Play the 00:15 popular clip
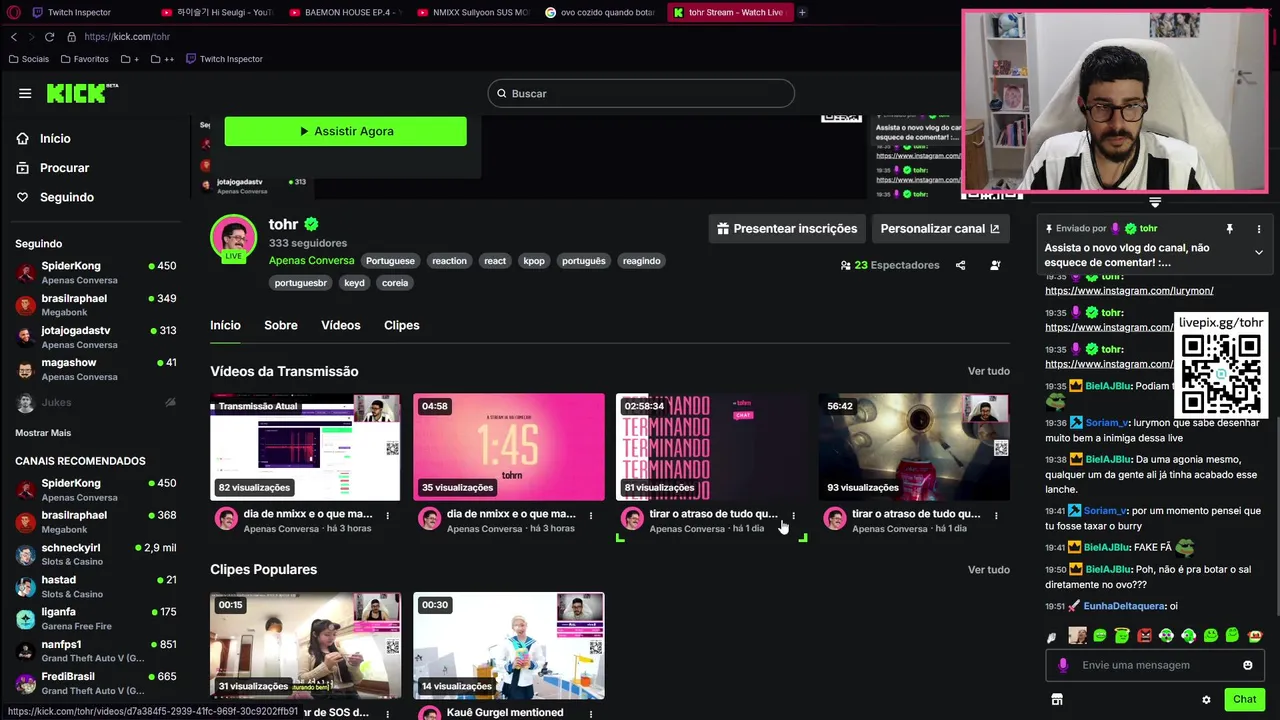 305,646
